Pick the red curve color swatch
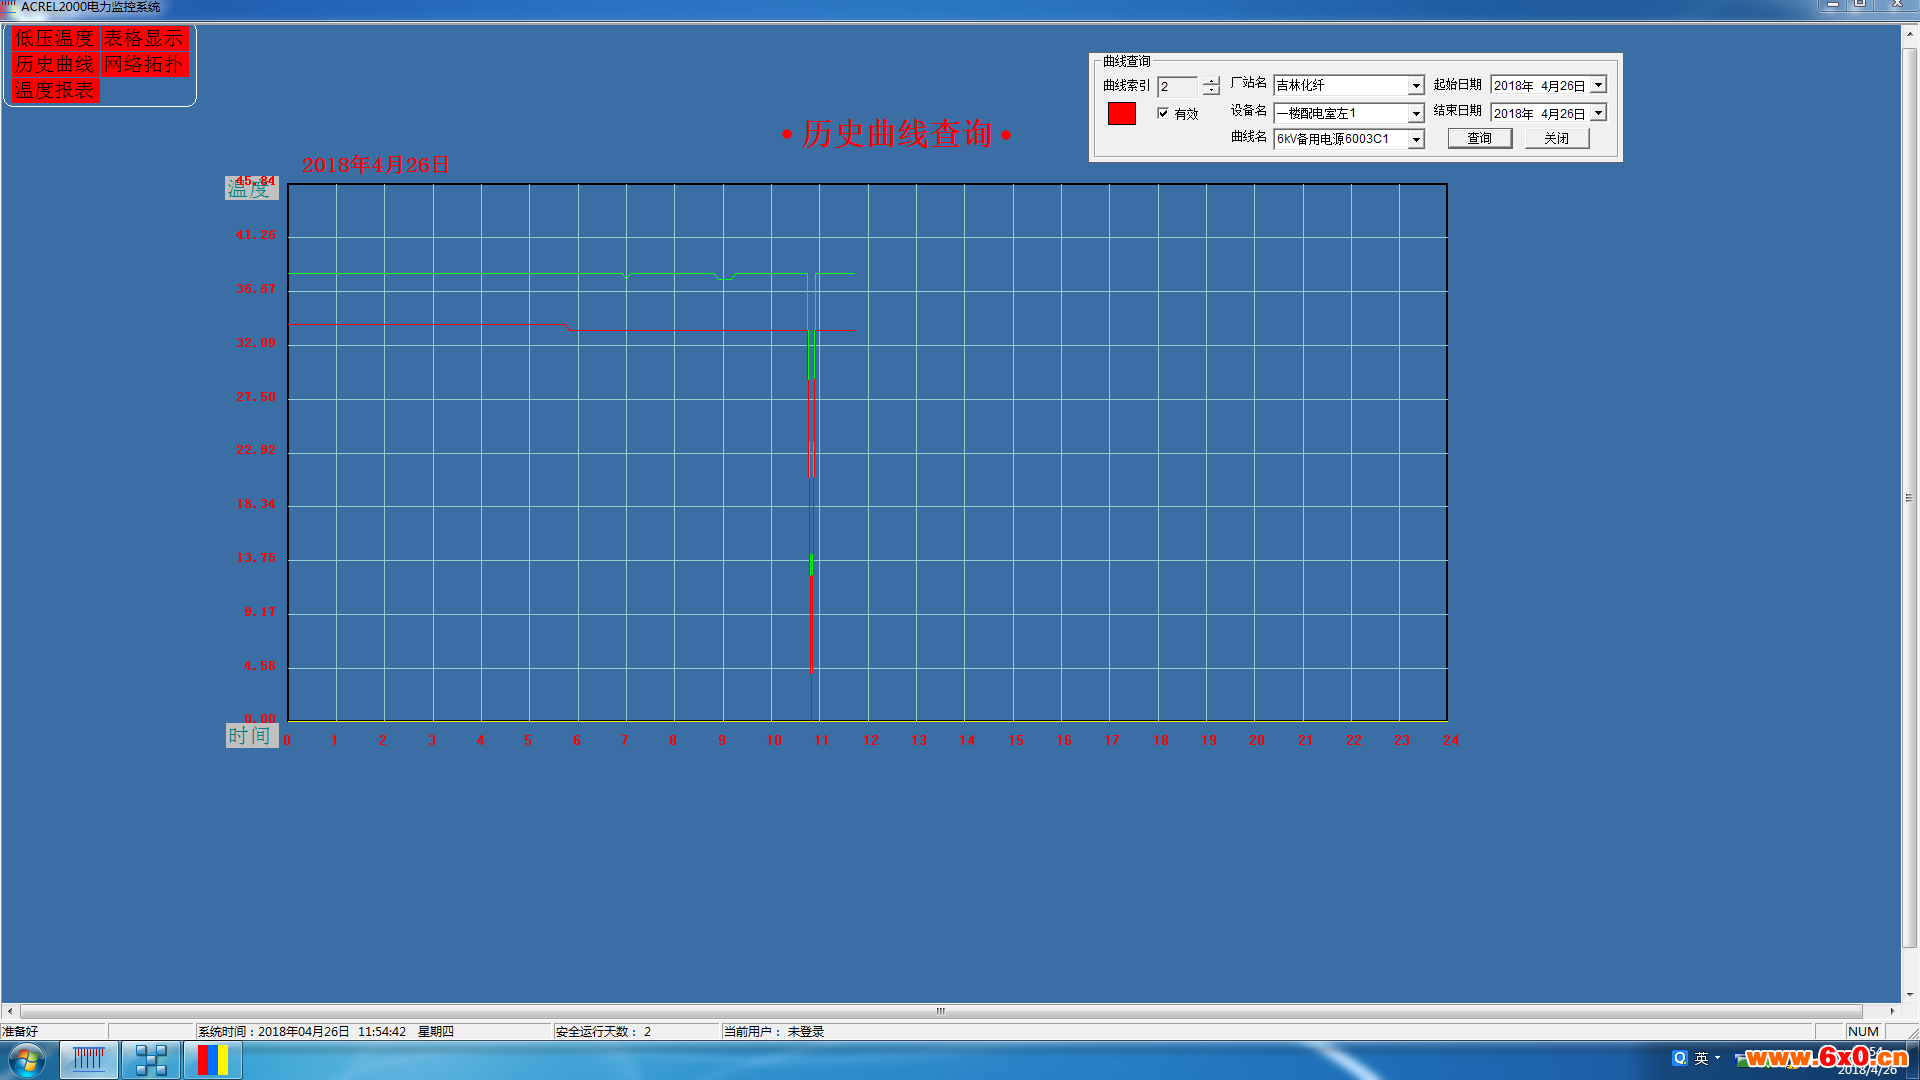Image resolution: width=1920 pixels, height=1080 pixels. [1122, 113]
